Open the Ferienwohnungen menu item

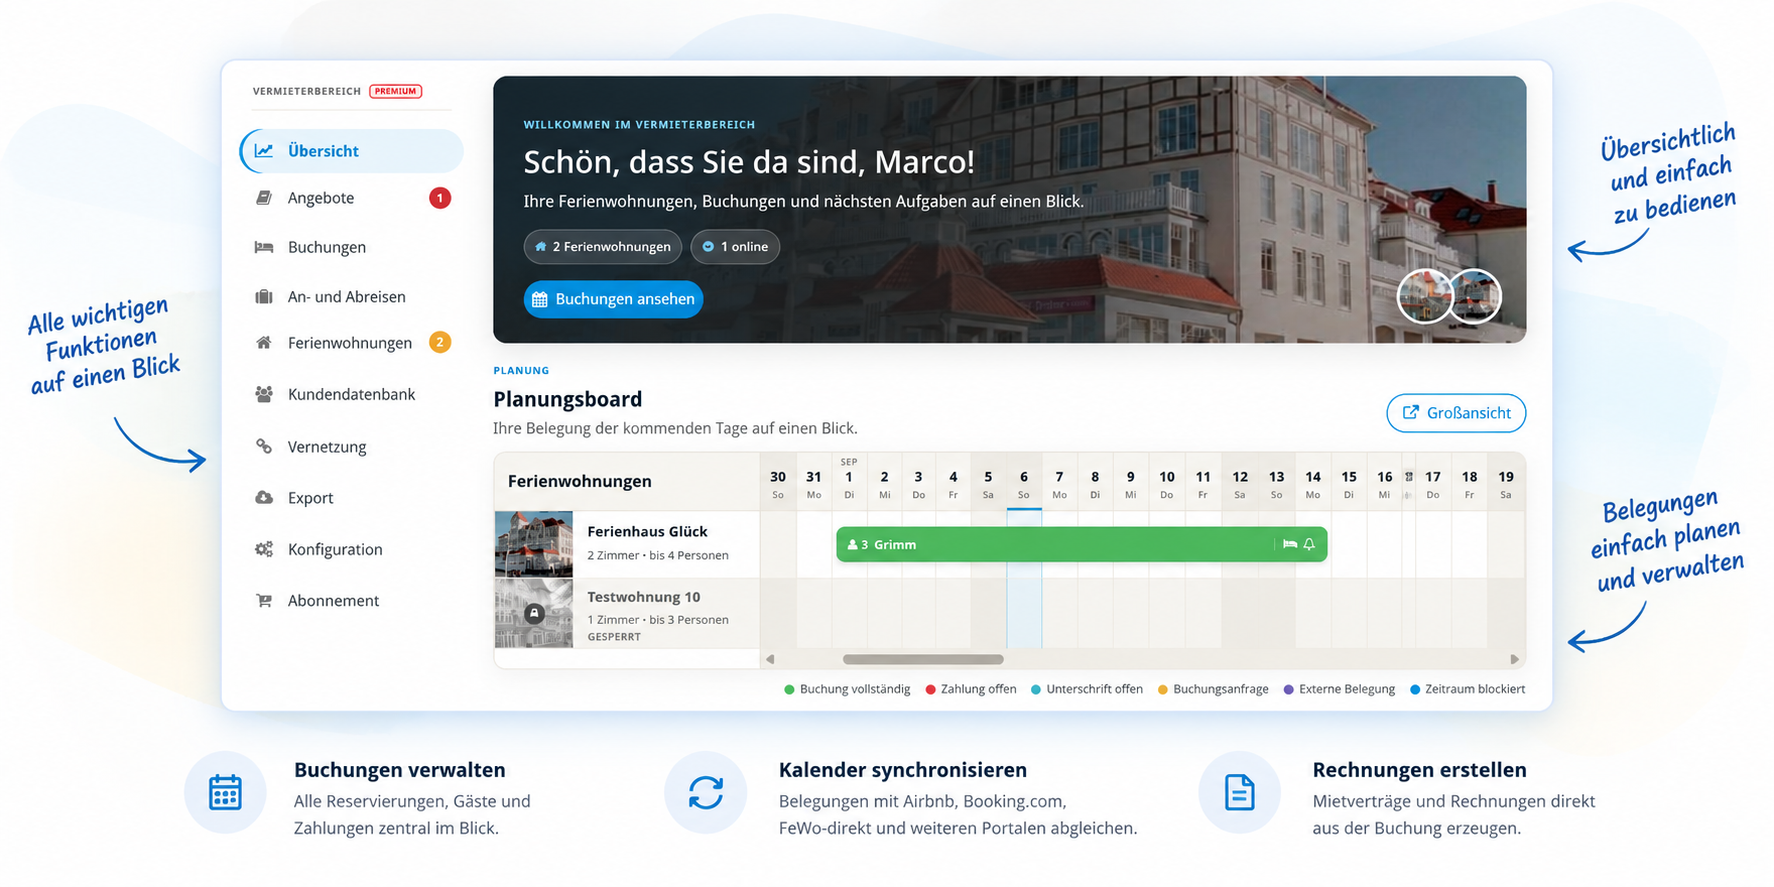[350, 343]
